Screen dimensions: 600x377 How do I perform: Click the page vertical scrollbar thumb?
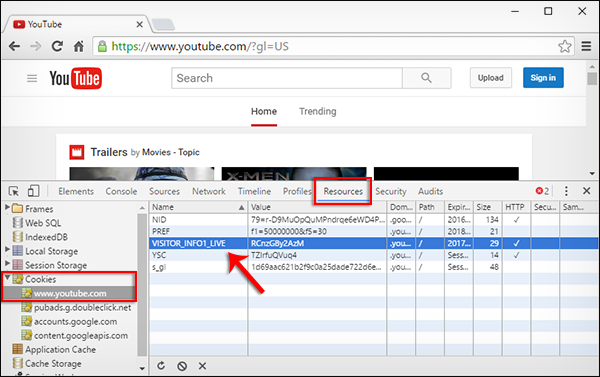592,78
